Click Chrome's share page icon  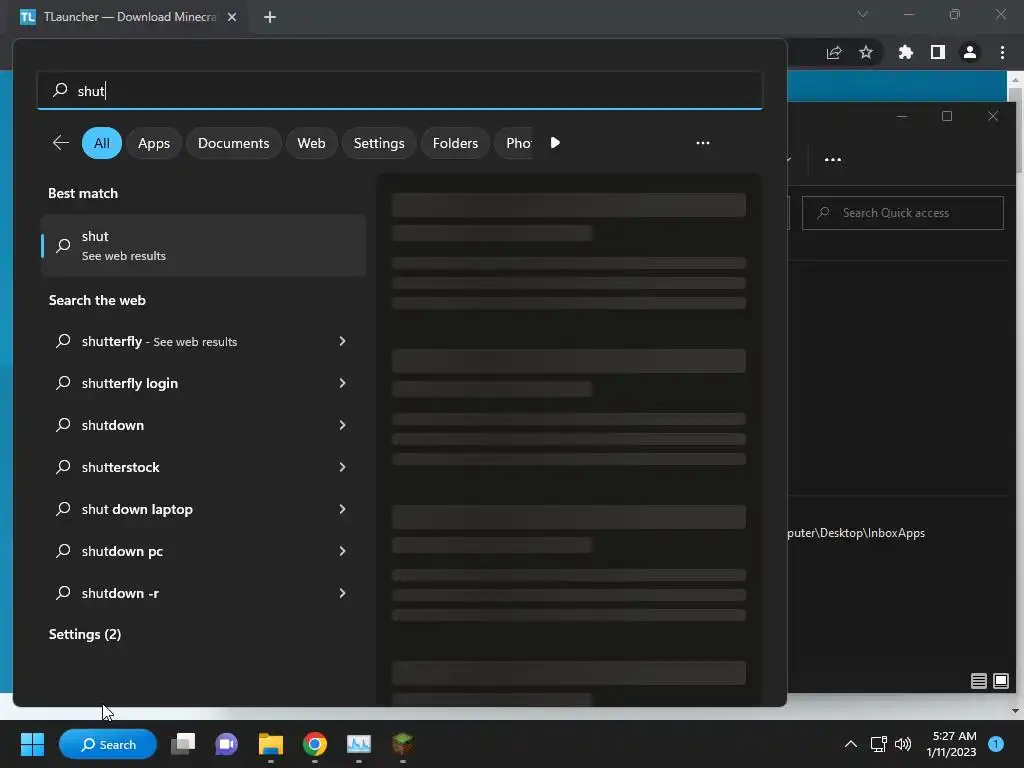pos(833,53)
